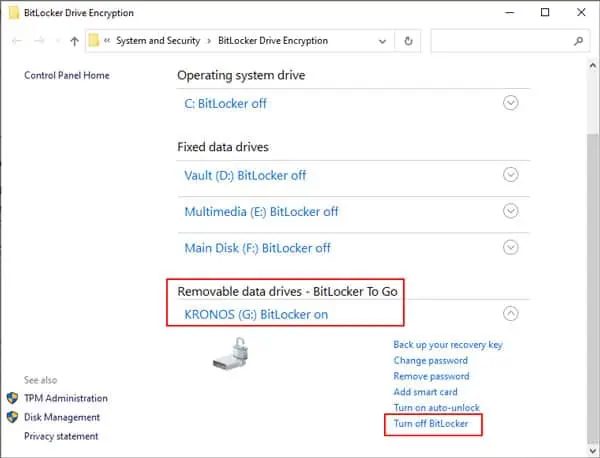Open the C: BitLocker off link
600x458 pixels.
click(x=225, y=104)
